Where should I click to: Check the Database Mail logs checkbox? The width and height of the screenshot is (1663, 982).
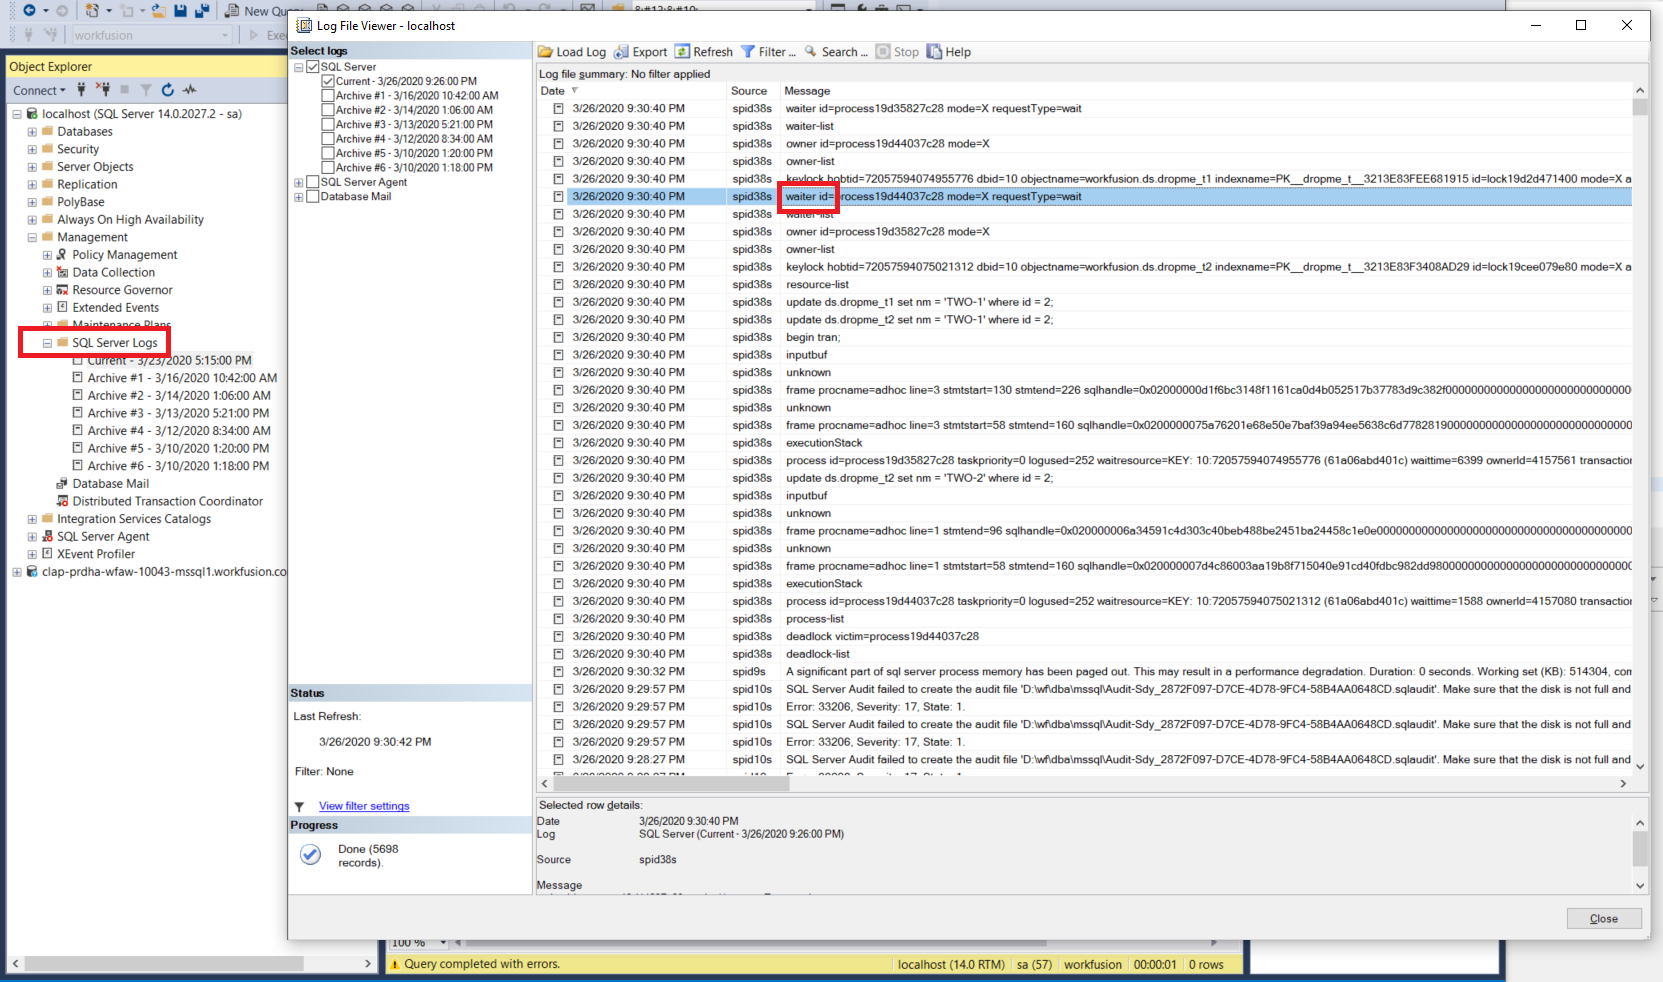click(313, 196)
